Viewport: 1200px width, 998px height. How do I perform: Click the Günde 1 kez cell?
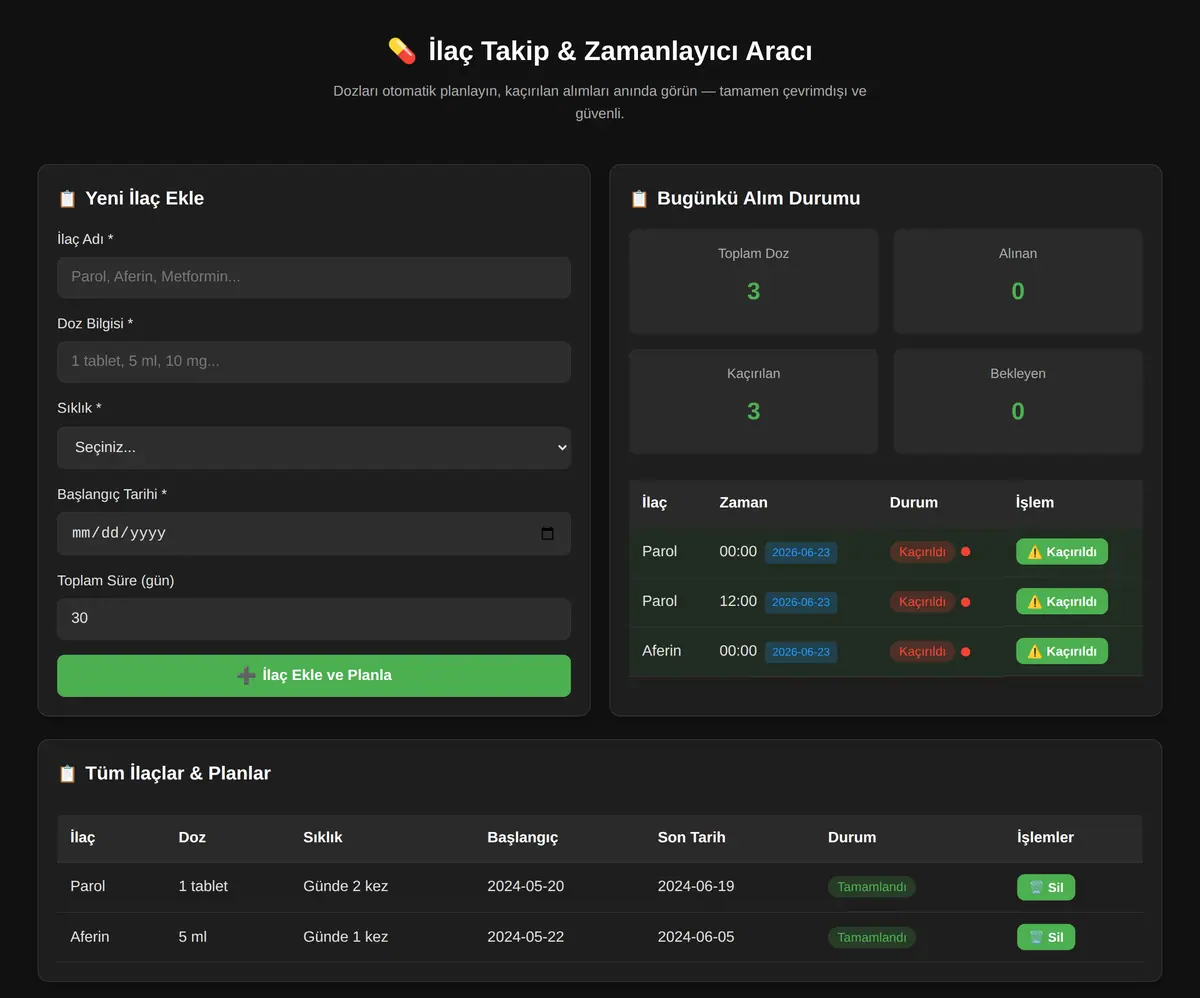coord(346,937)
